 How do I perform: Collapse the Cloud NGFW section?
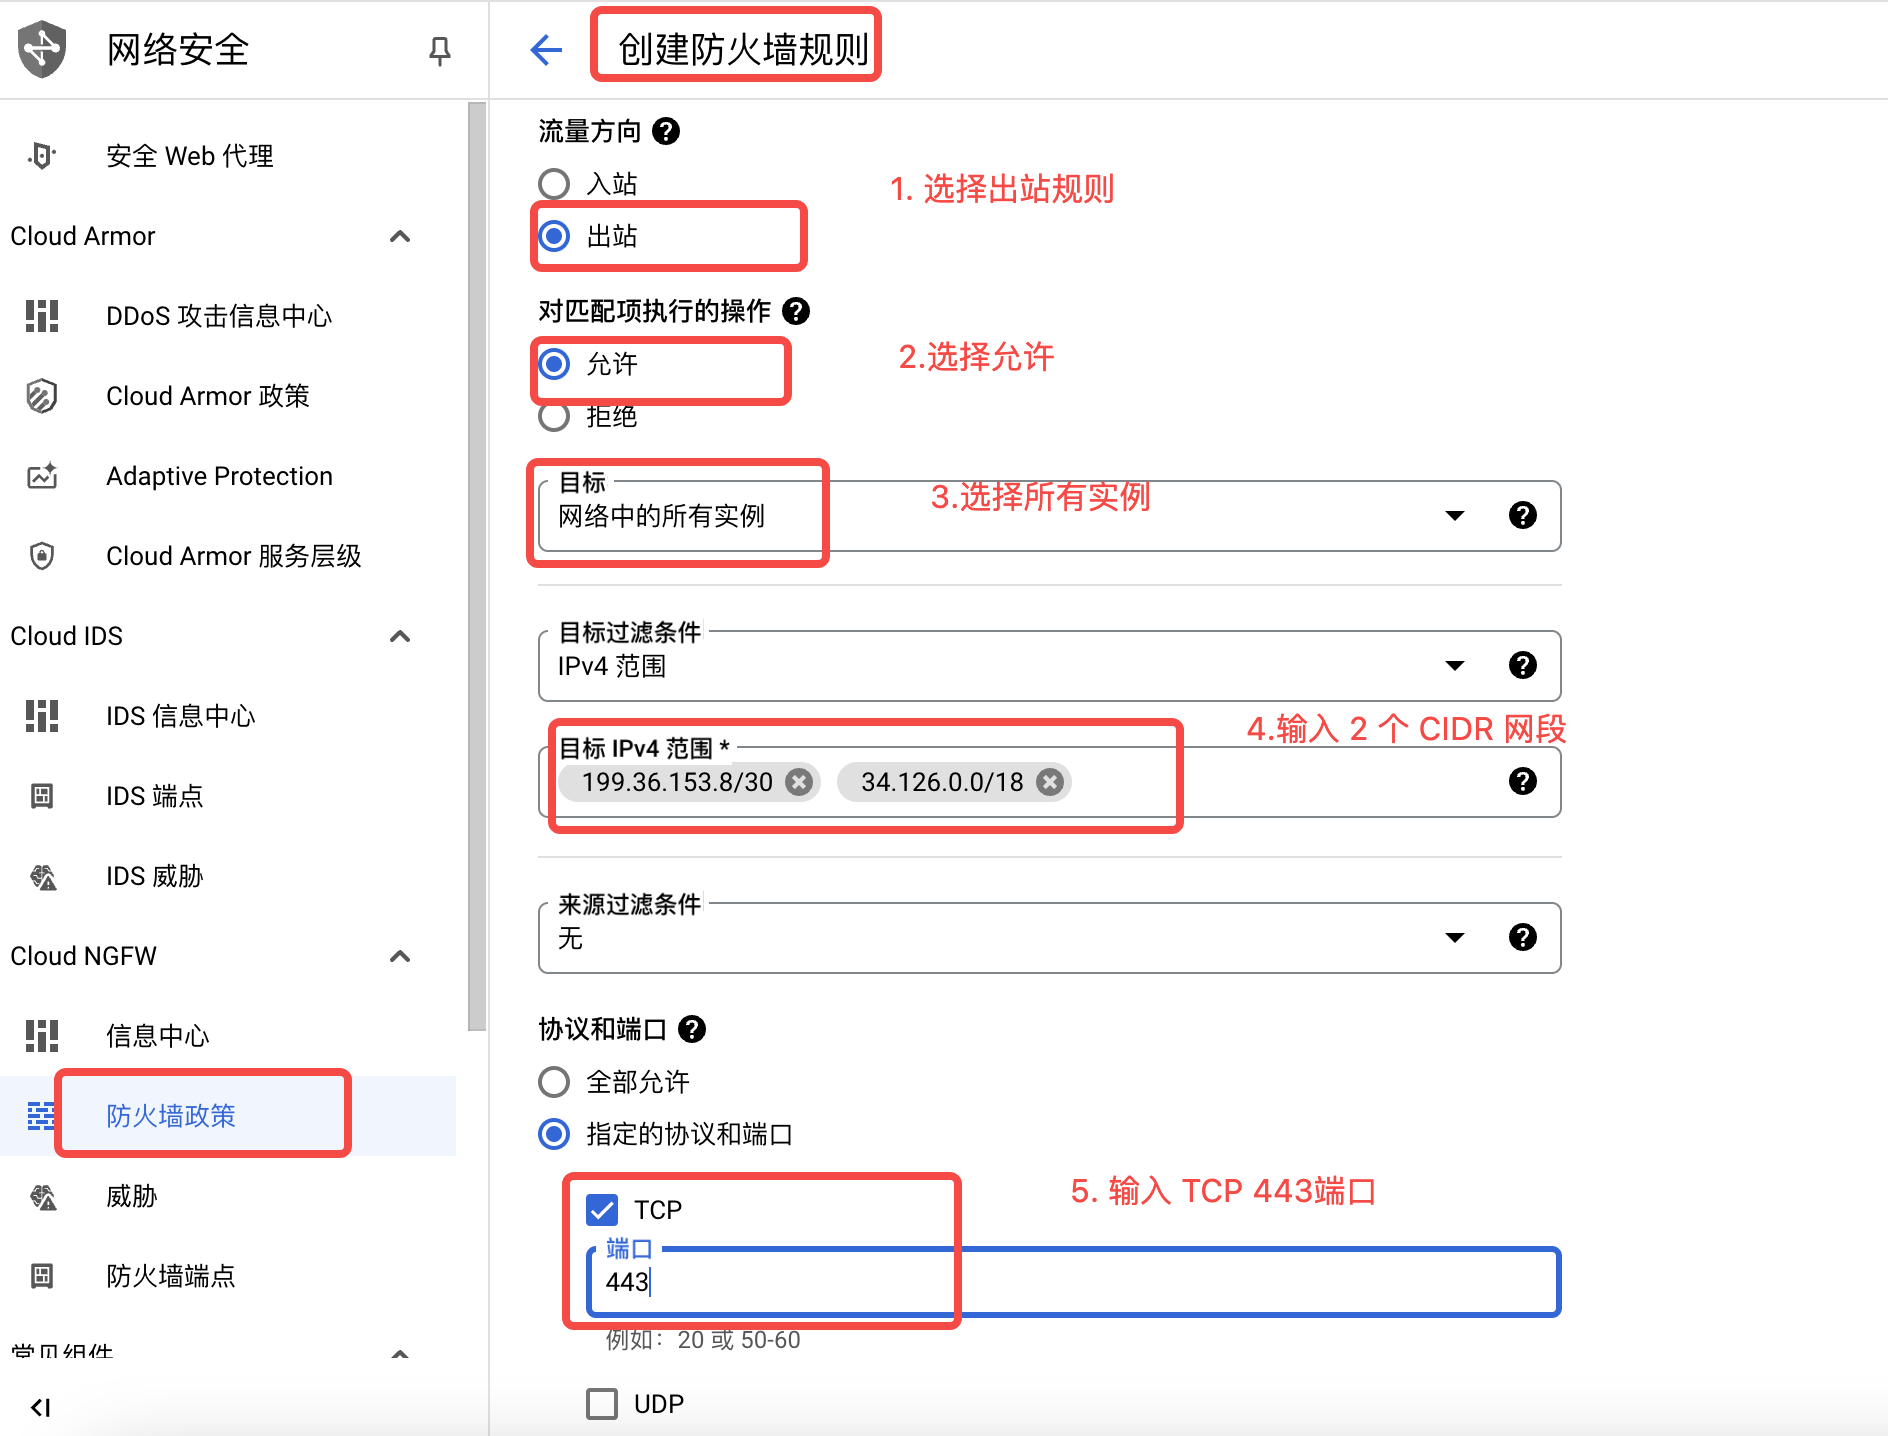point(400,956)
